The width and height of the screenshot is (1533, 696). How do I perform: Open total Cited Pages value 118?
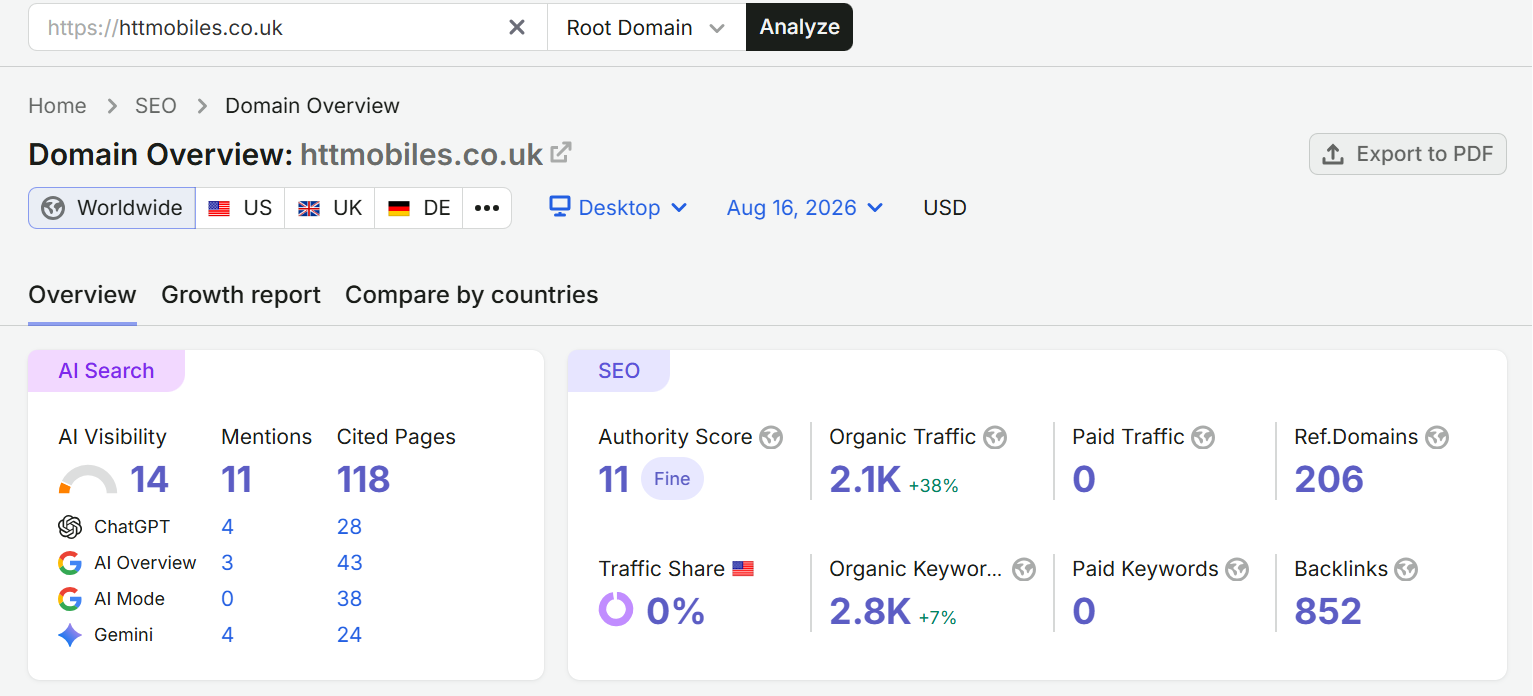click(363, 480)
